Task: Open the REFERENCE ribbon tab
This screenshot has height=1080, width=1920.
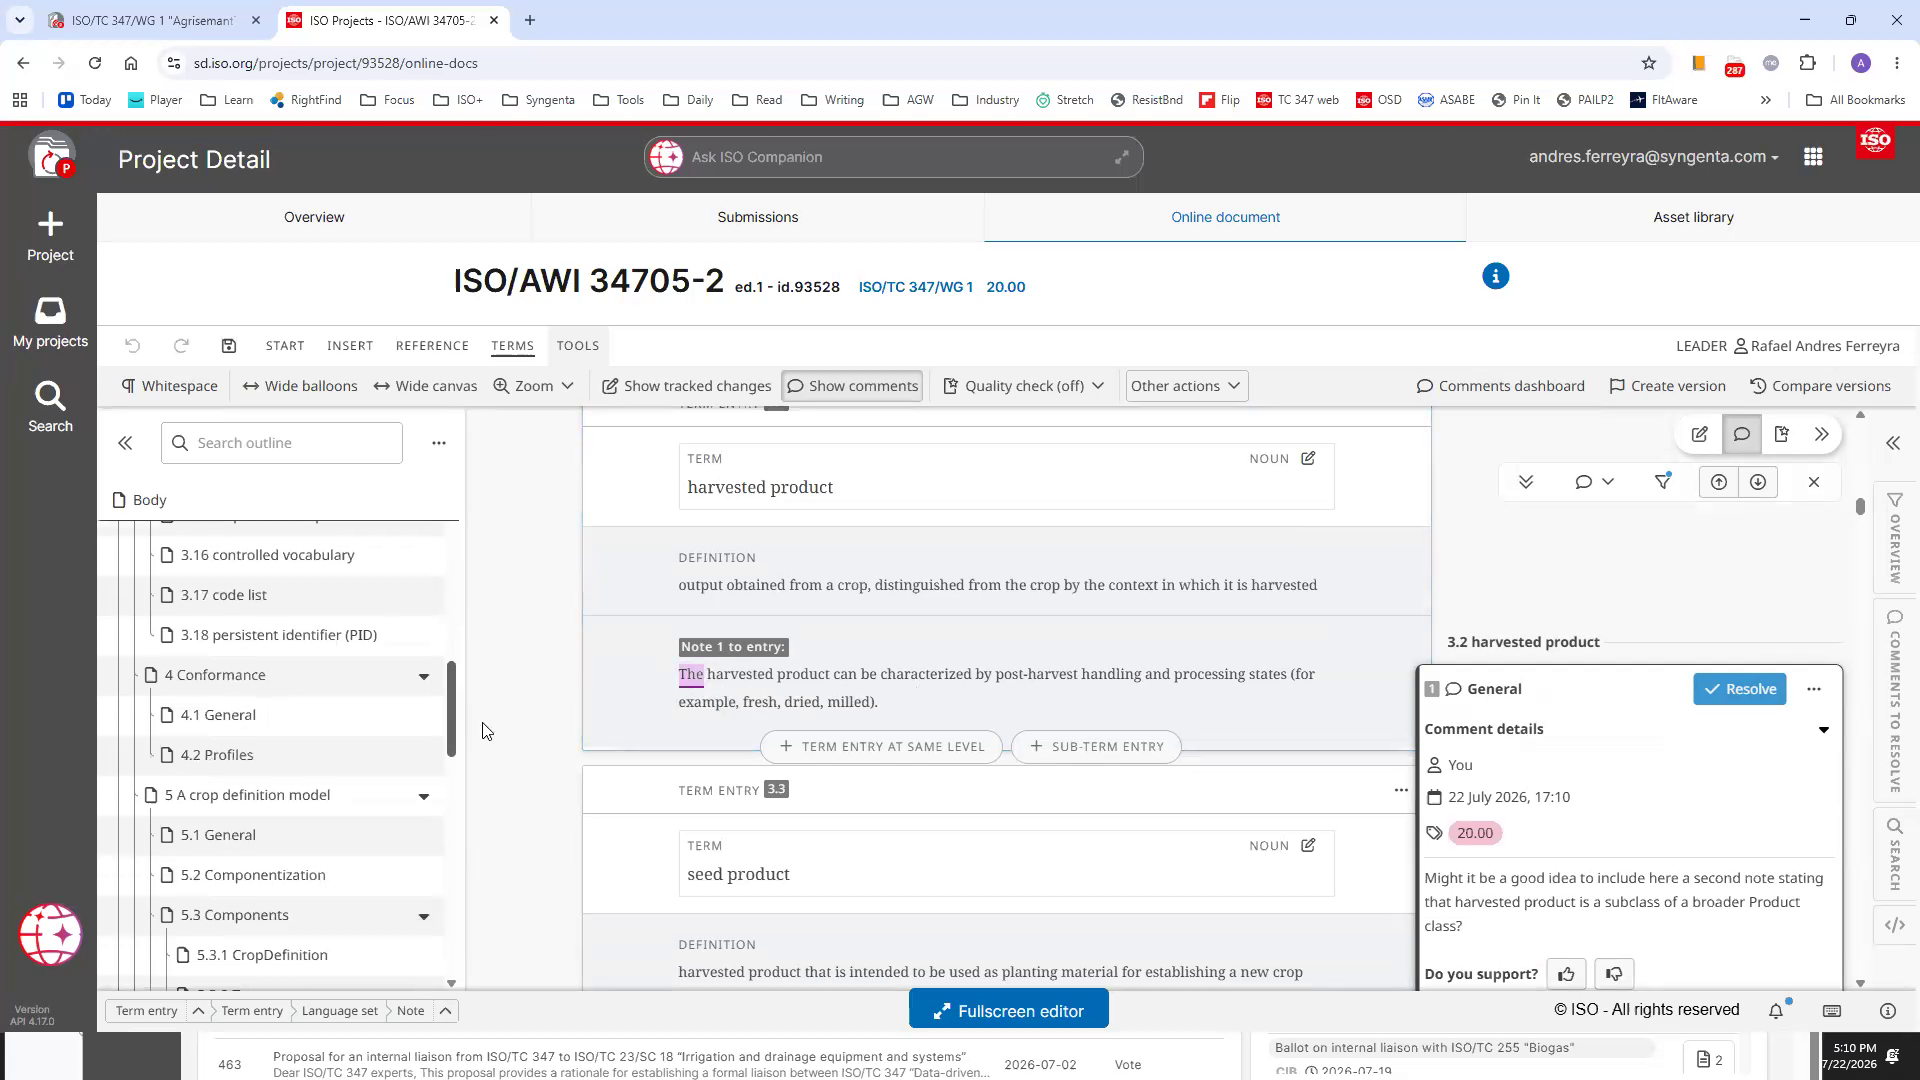Action: 432,346
